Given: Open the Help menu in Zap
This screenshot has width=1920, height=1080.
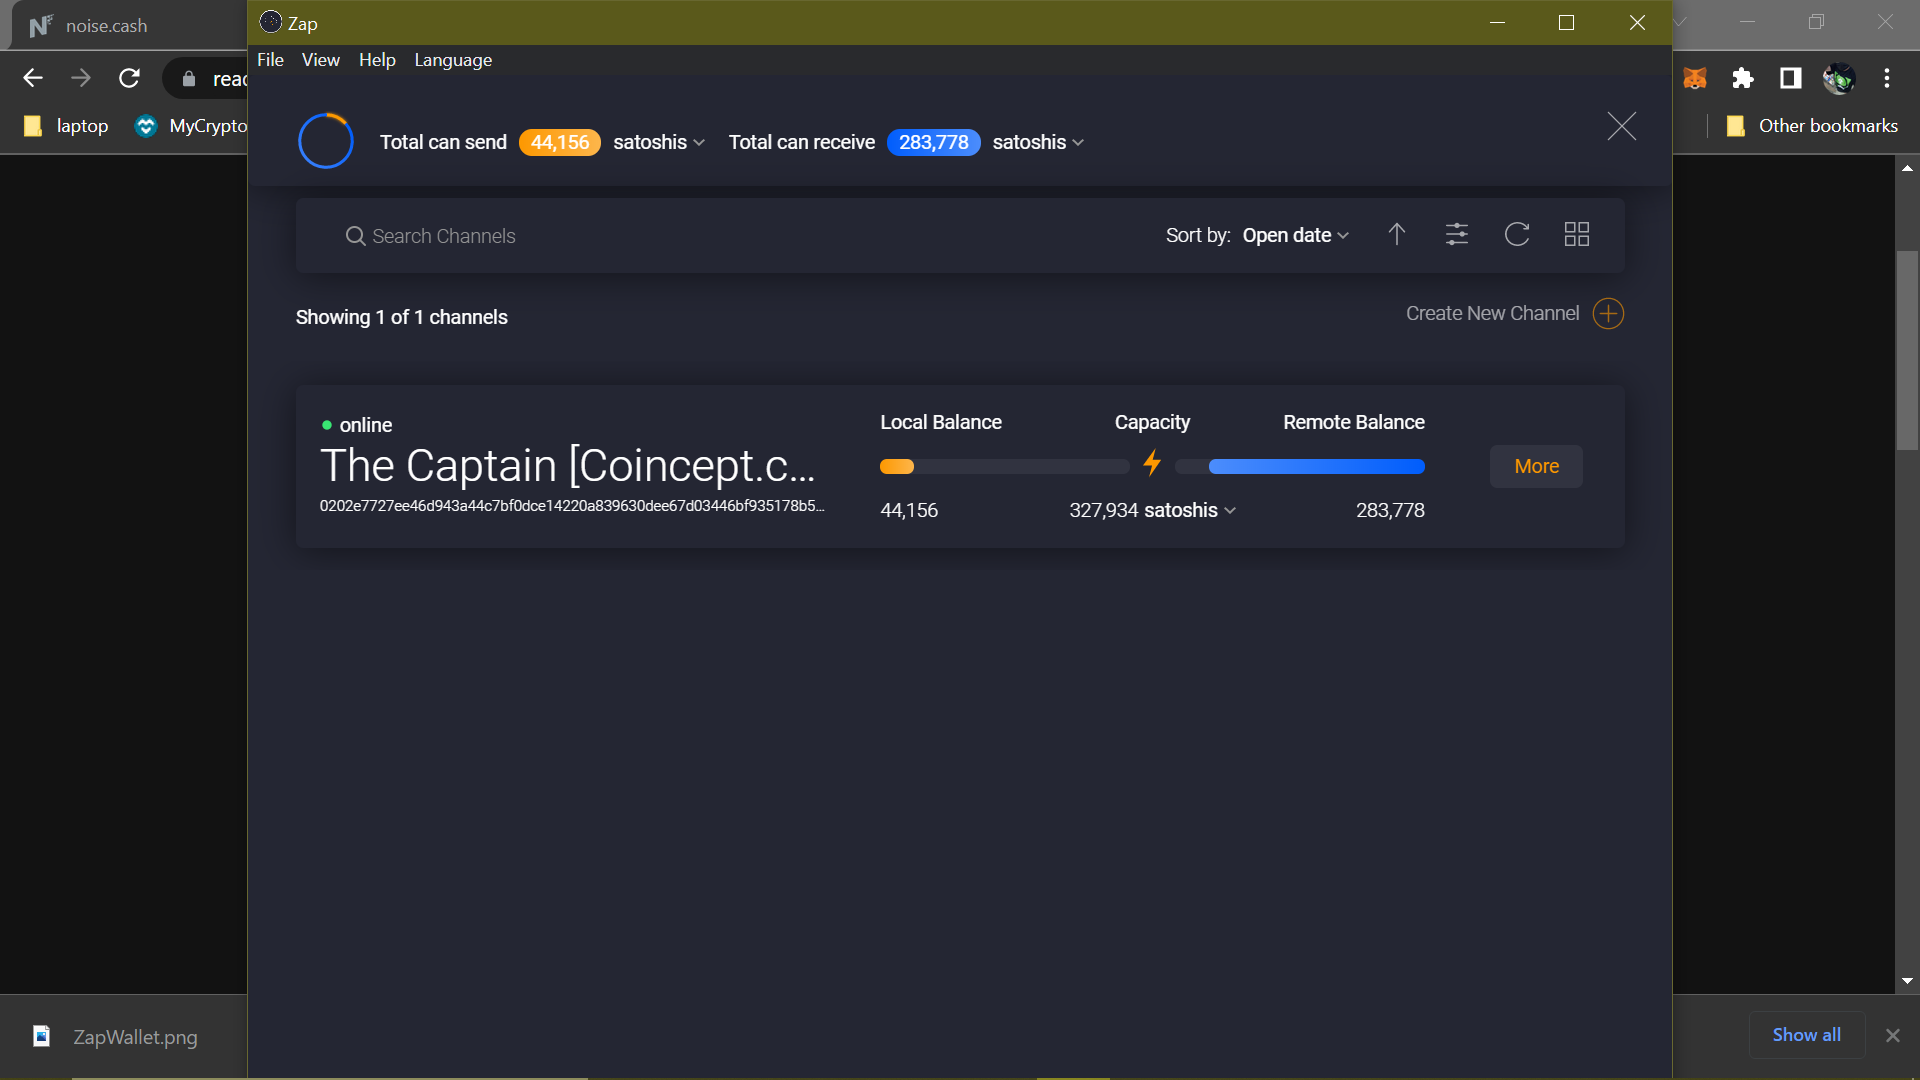Looking at the screenshot, I should (x=377, y=60).
